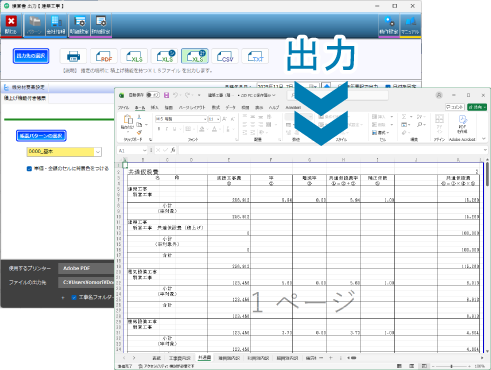Click the Excel vertical scrollbar thumb

[487, 174]
